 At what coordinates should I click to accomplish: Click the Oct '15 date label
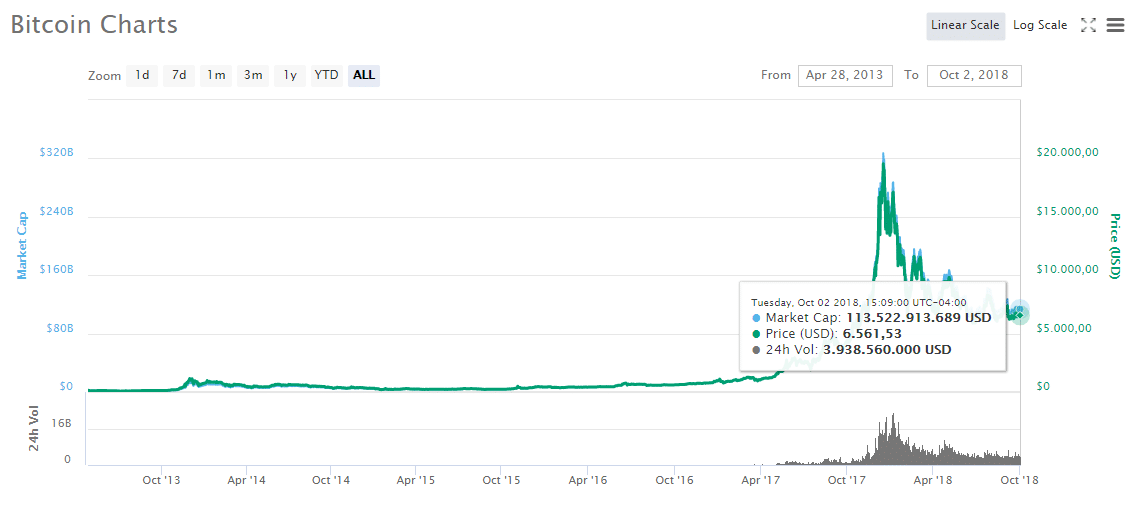coord(501,480)
